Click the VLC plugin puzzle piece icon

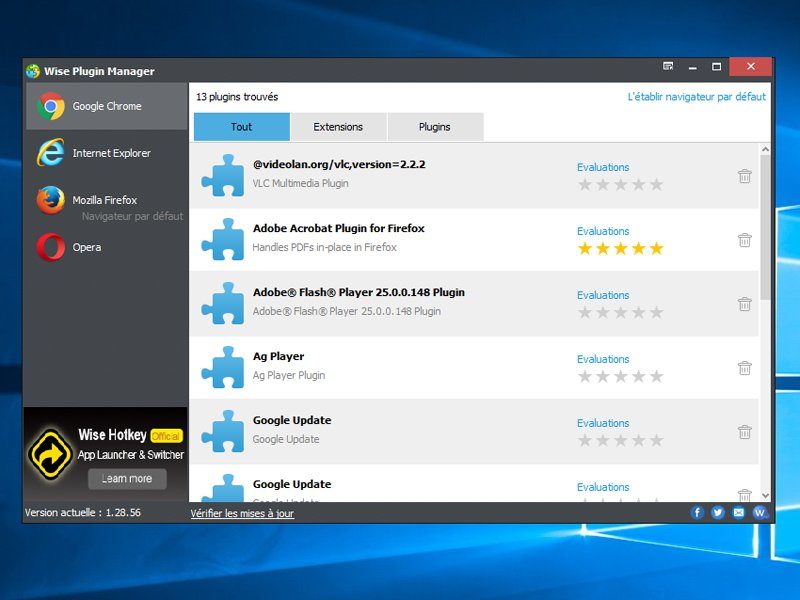point(223,176)
